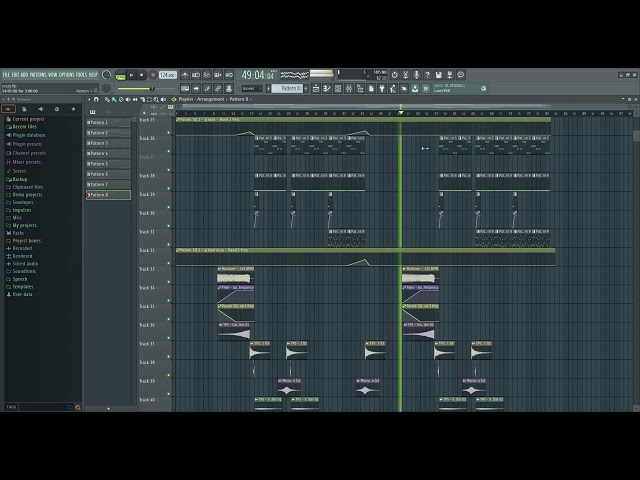Open the global snap selector dropdown
Image resolution: width=640 pixels, height=480 pixels.
tap(252, 89)
